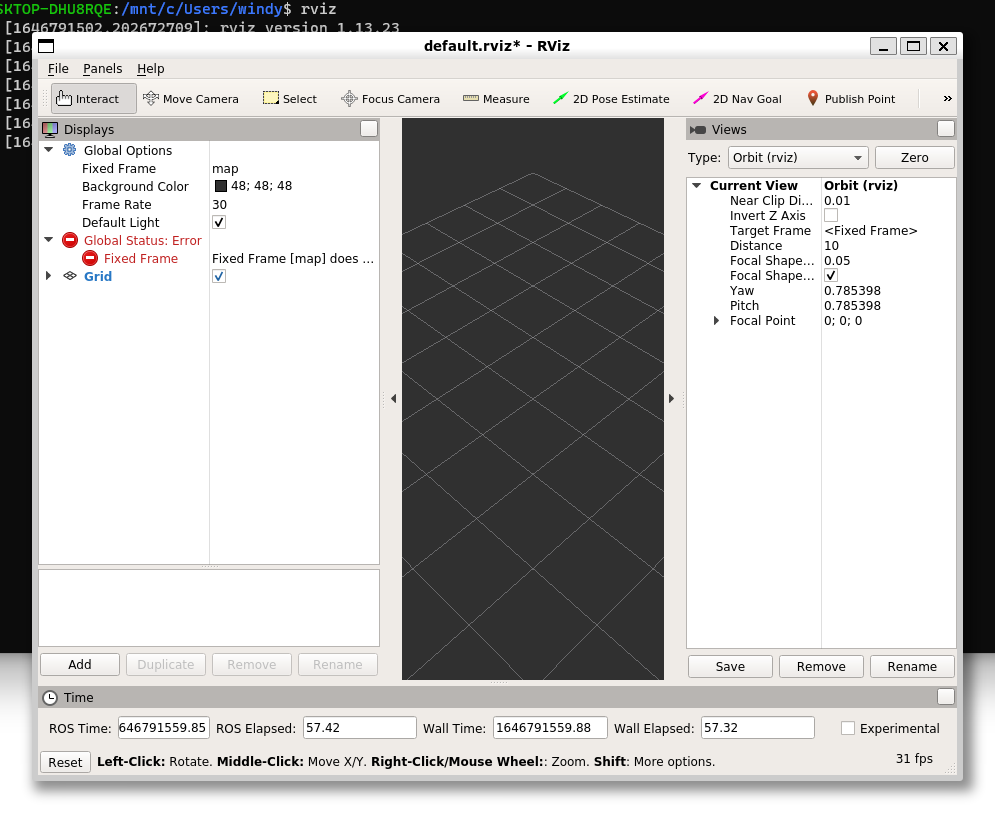
Task: Toggle the Default Light checkbox
Action: coord(219,222)
